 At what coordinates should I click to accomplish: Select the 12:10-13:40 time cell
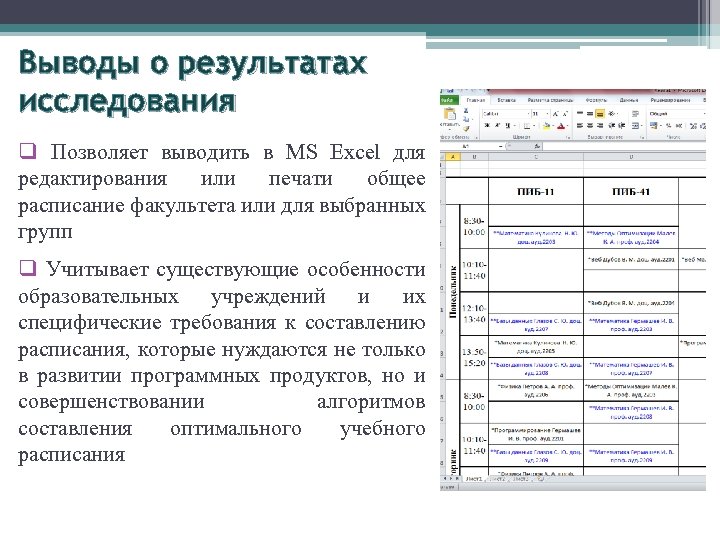[473, 314]
